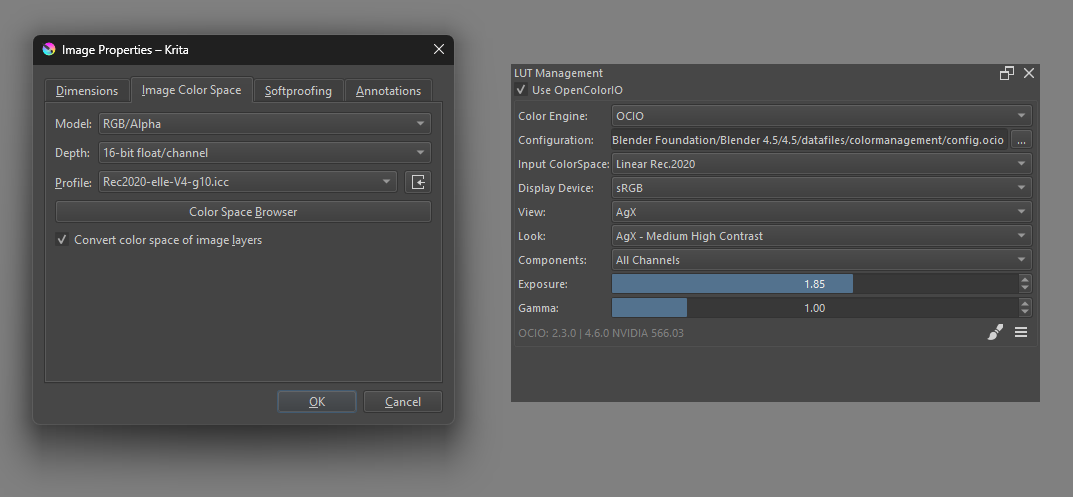Open the Dimensions tab

87,91
